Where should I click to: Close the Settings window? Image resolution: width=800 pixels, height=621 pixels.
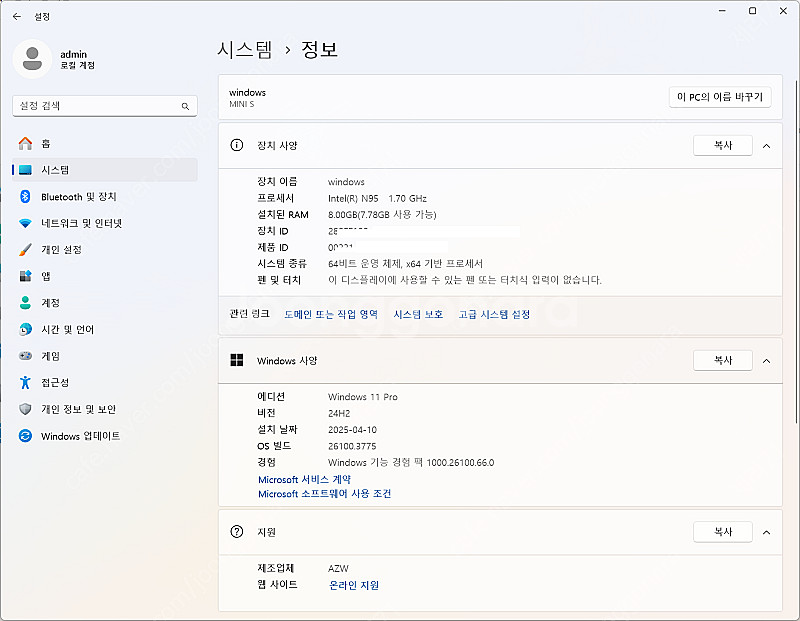pos(783,11)
